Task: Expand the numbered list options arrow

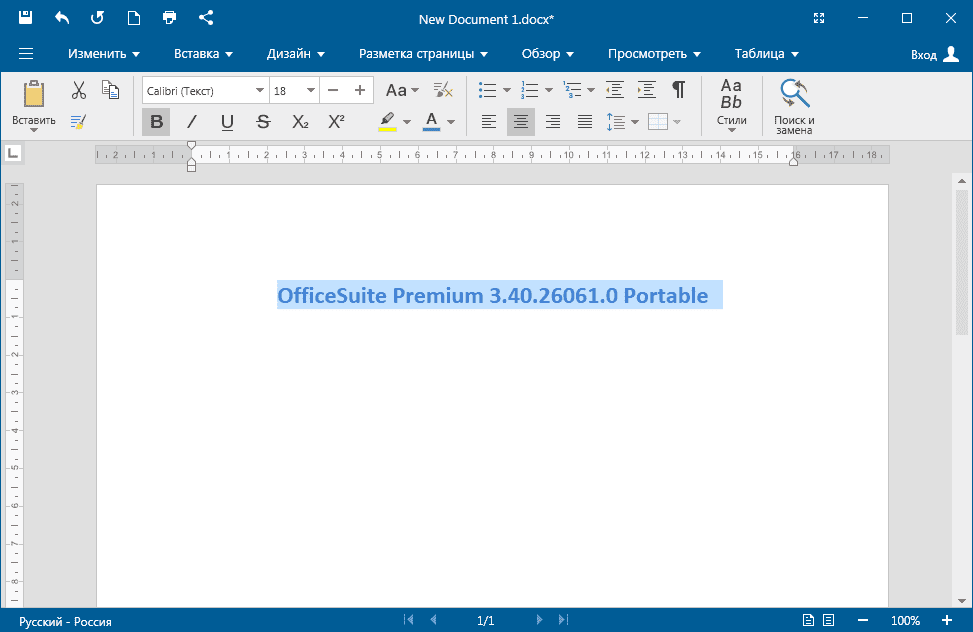Action: pos(549,91)
